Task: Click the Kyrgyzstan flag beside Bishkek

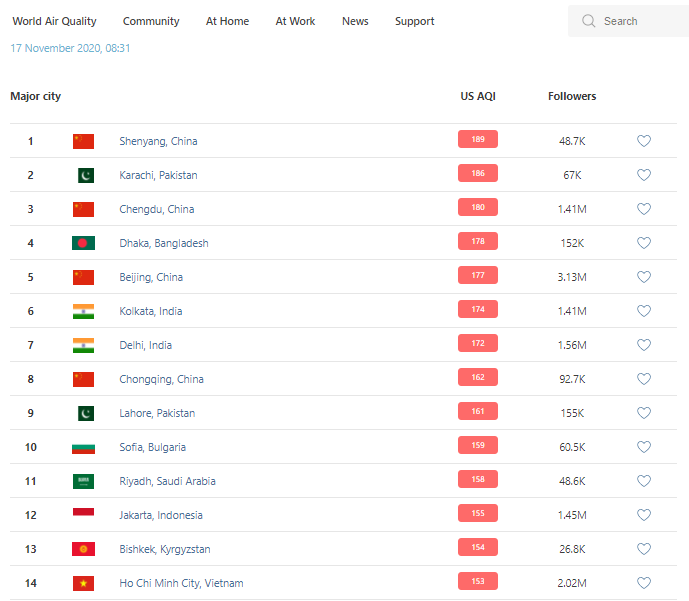Action: [83, 549]
